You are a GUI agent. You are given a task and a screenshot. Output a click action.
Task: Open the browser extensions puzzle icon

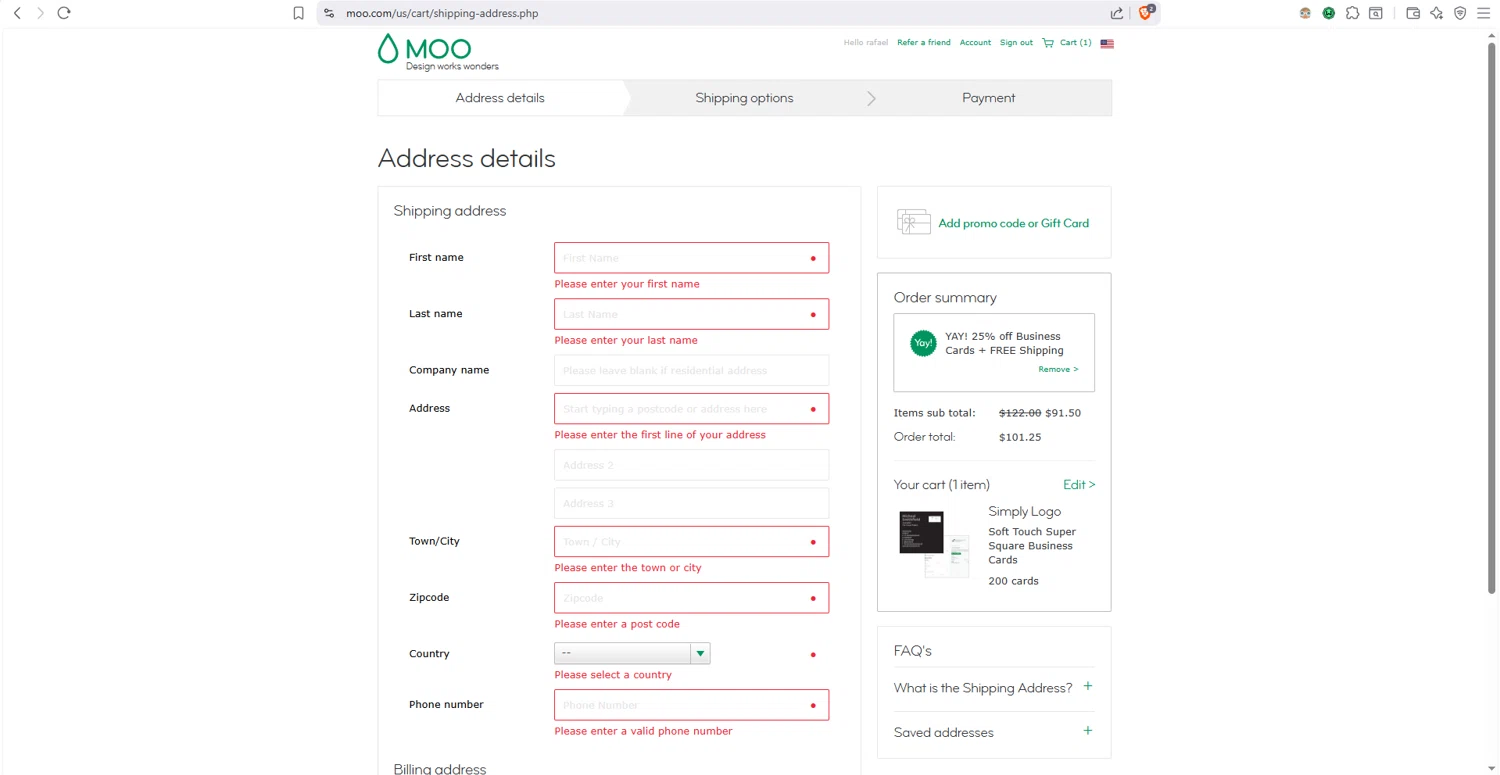coord(1352,13)
